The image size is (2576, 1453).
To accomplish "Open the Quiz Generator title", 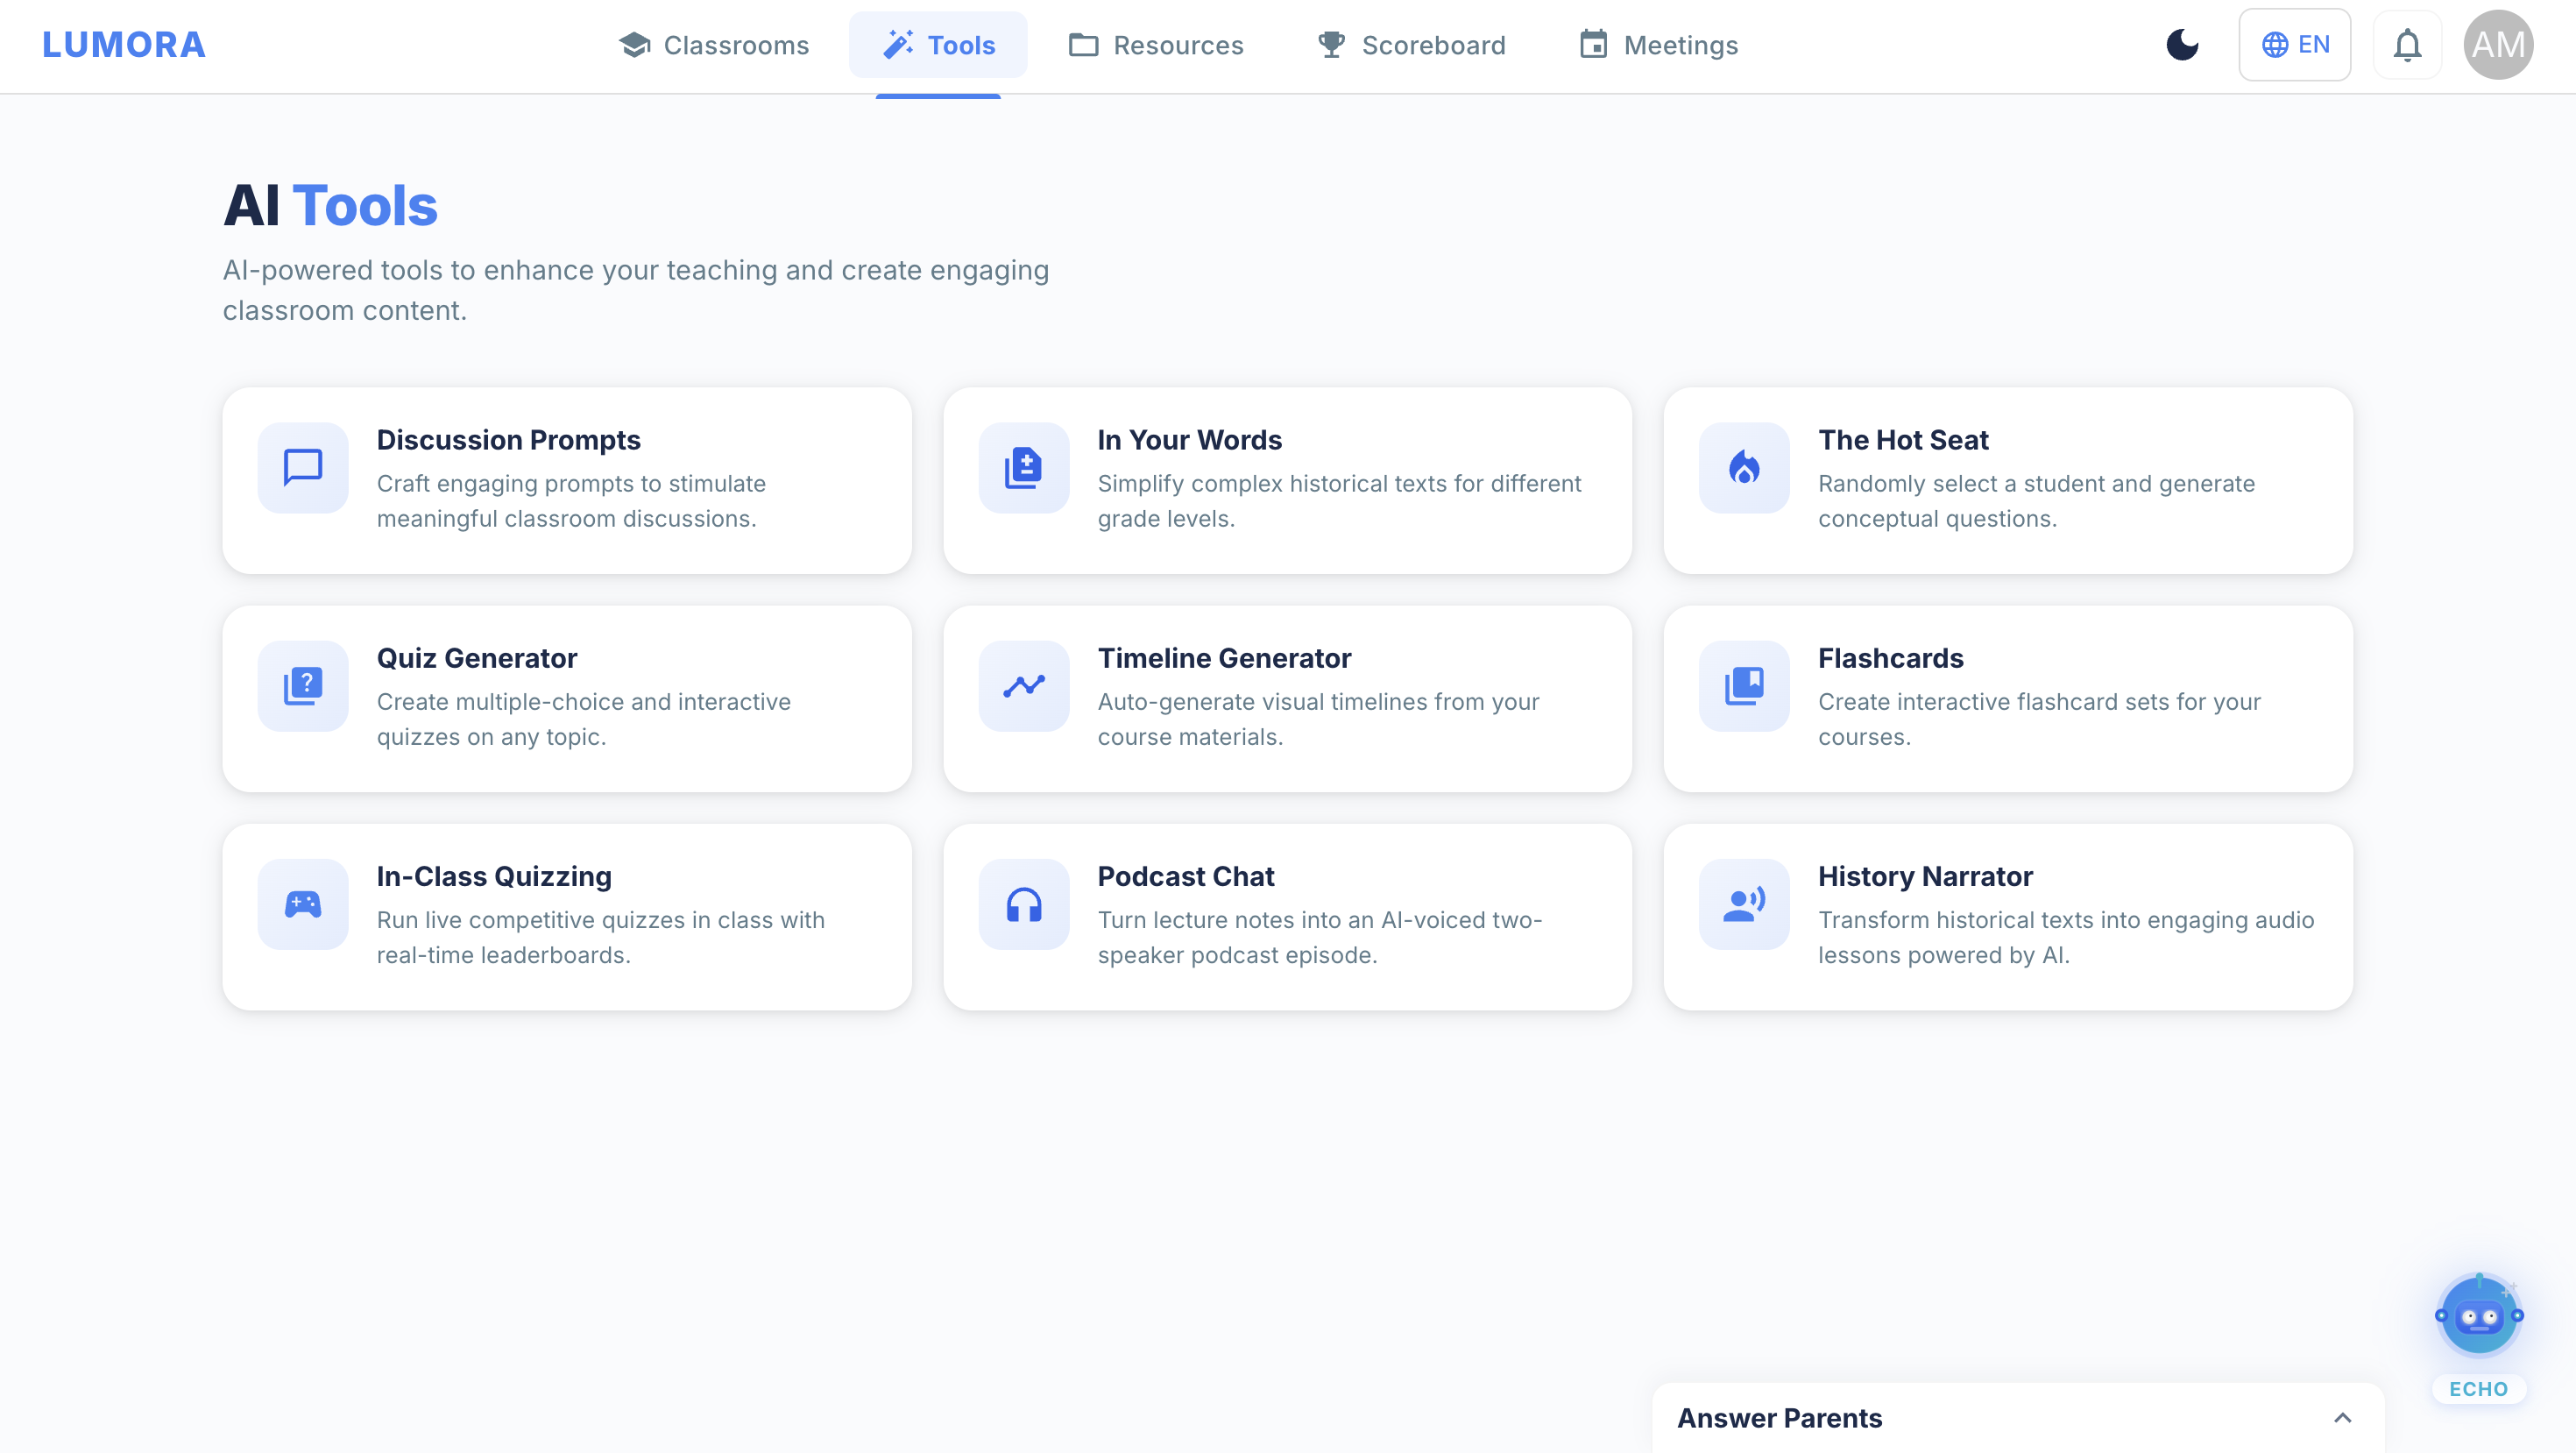I will pos(477,658).
